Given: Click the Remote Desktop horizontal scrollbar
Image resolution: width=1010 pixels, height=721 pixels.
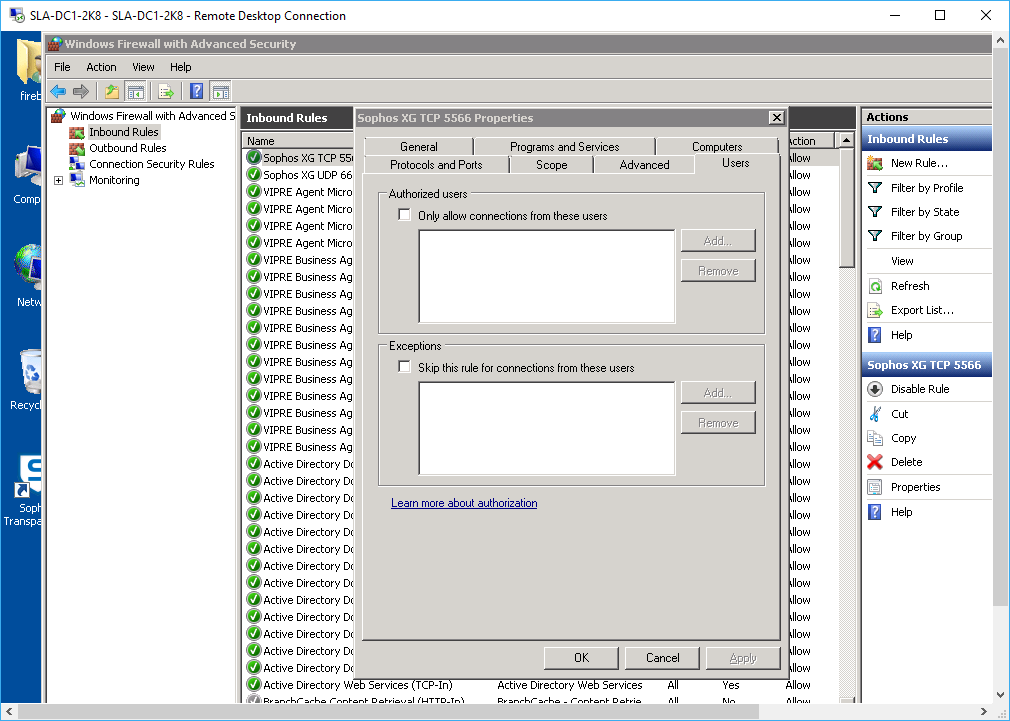Looking at the screenshot, I should click(x=386, y=712).
